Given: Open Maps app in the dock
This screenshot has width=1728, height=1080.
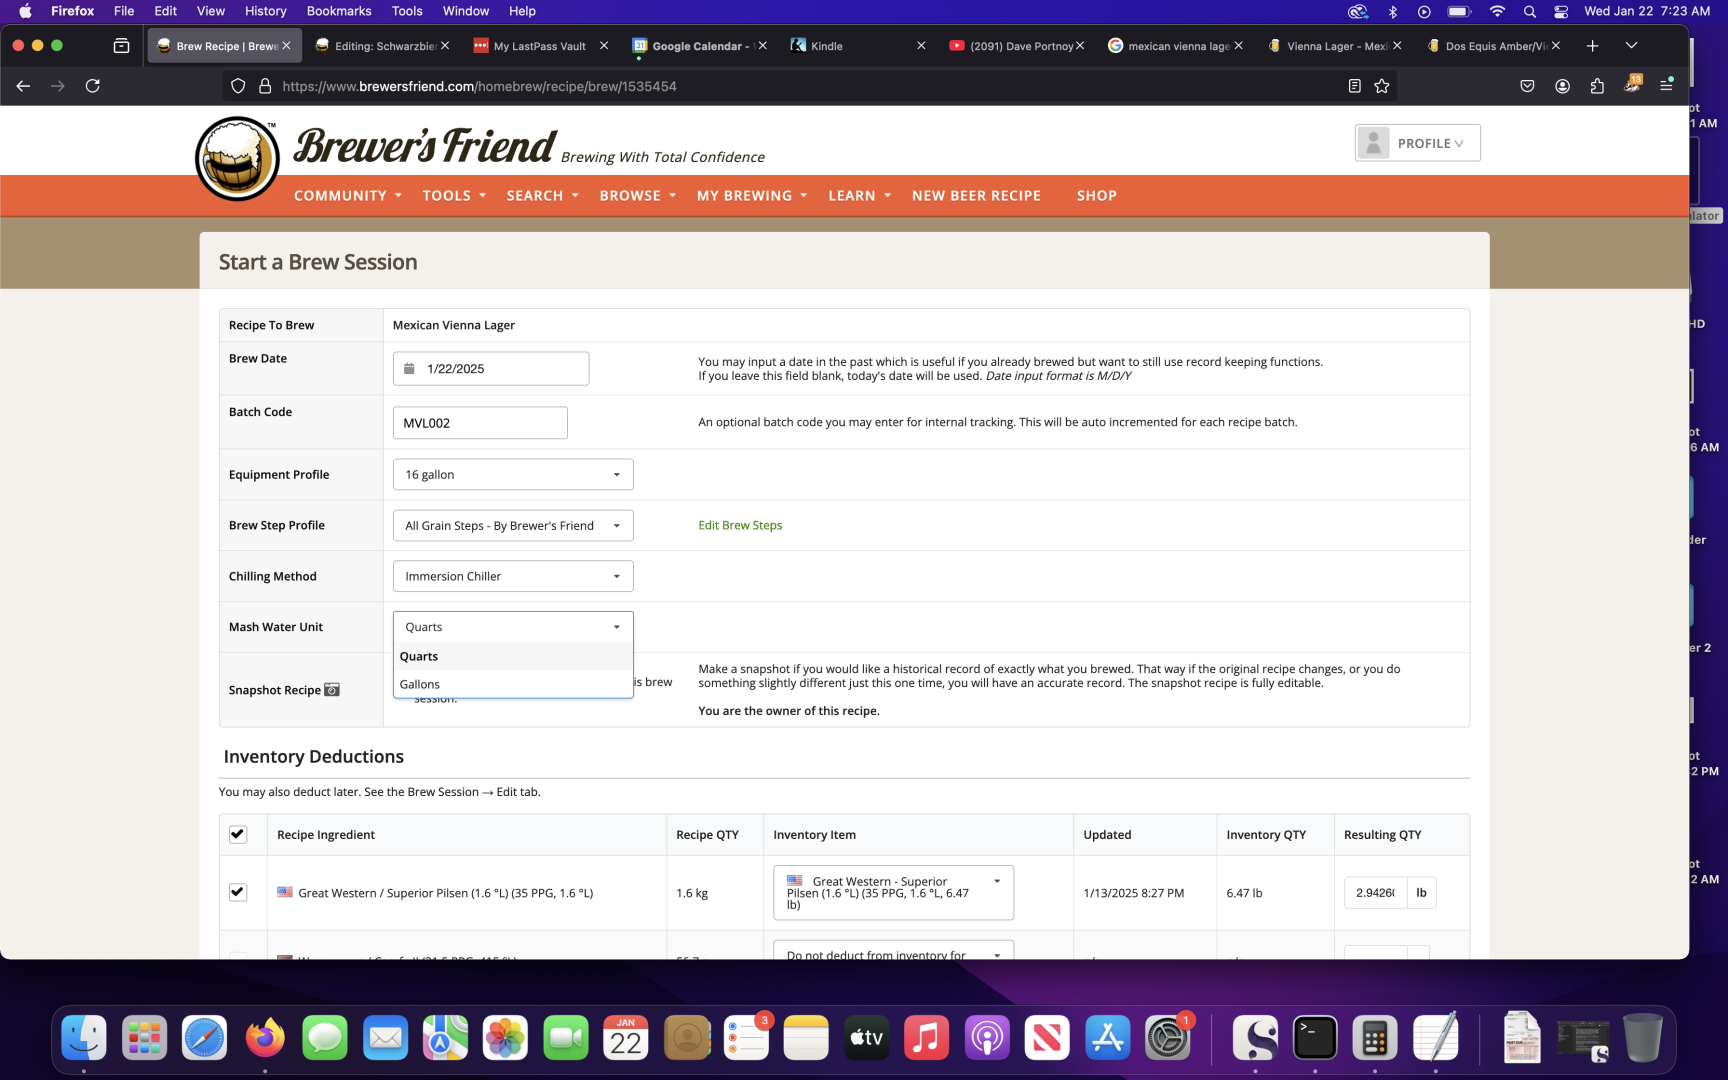Looking at the screenshot, I should 445,1038.
